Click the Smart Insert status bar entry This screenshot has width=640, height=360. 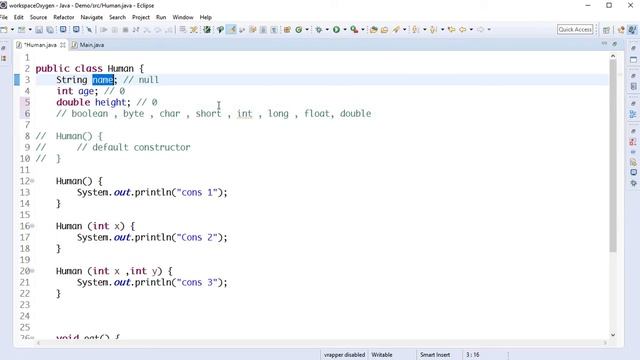[435, 355]
